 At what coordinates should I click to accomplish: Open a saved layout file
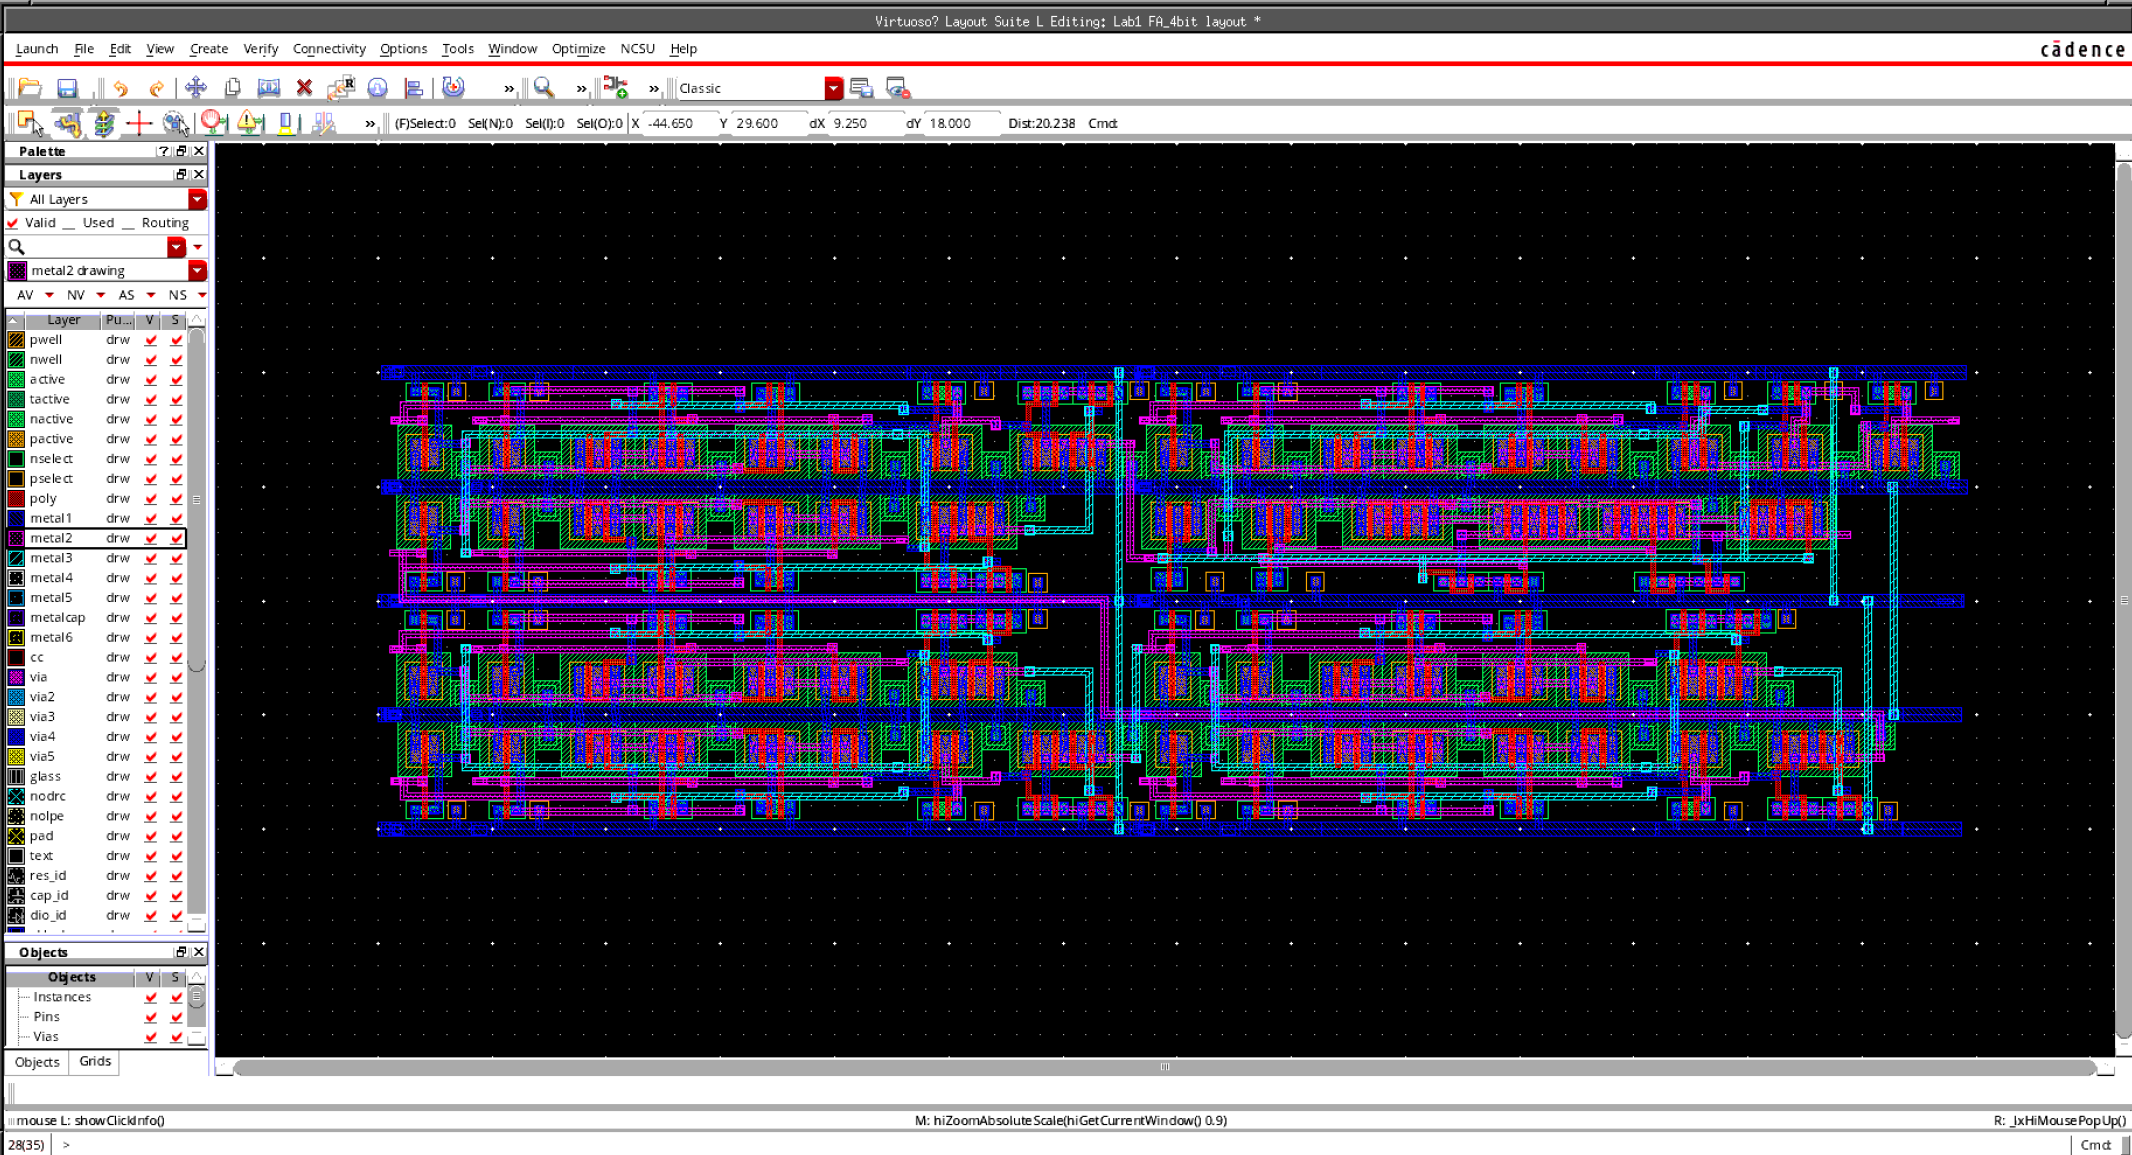click(30, 88)
